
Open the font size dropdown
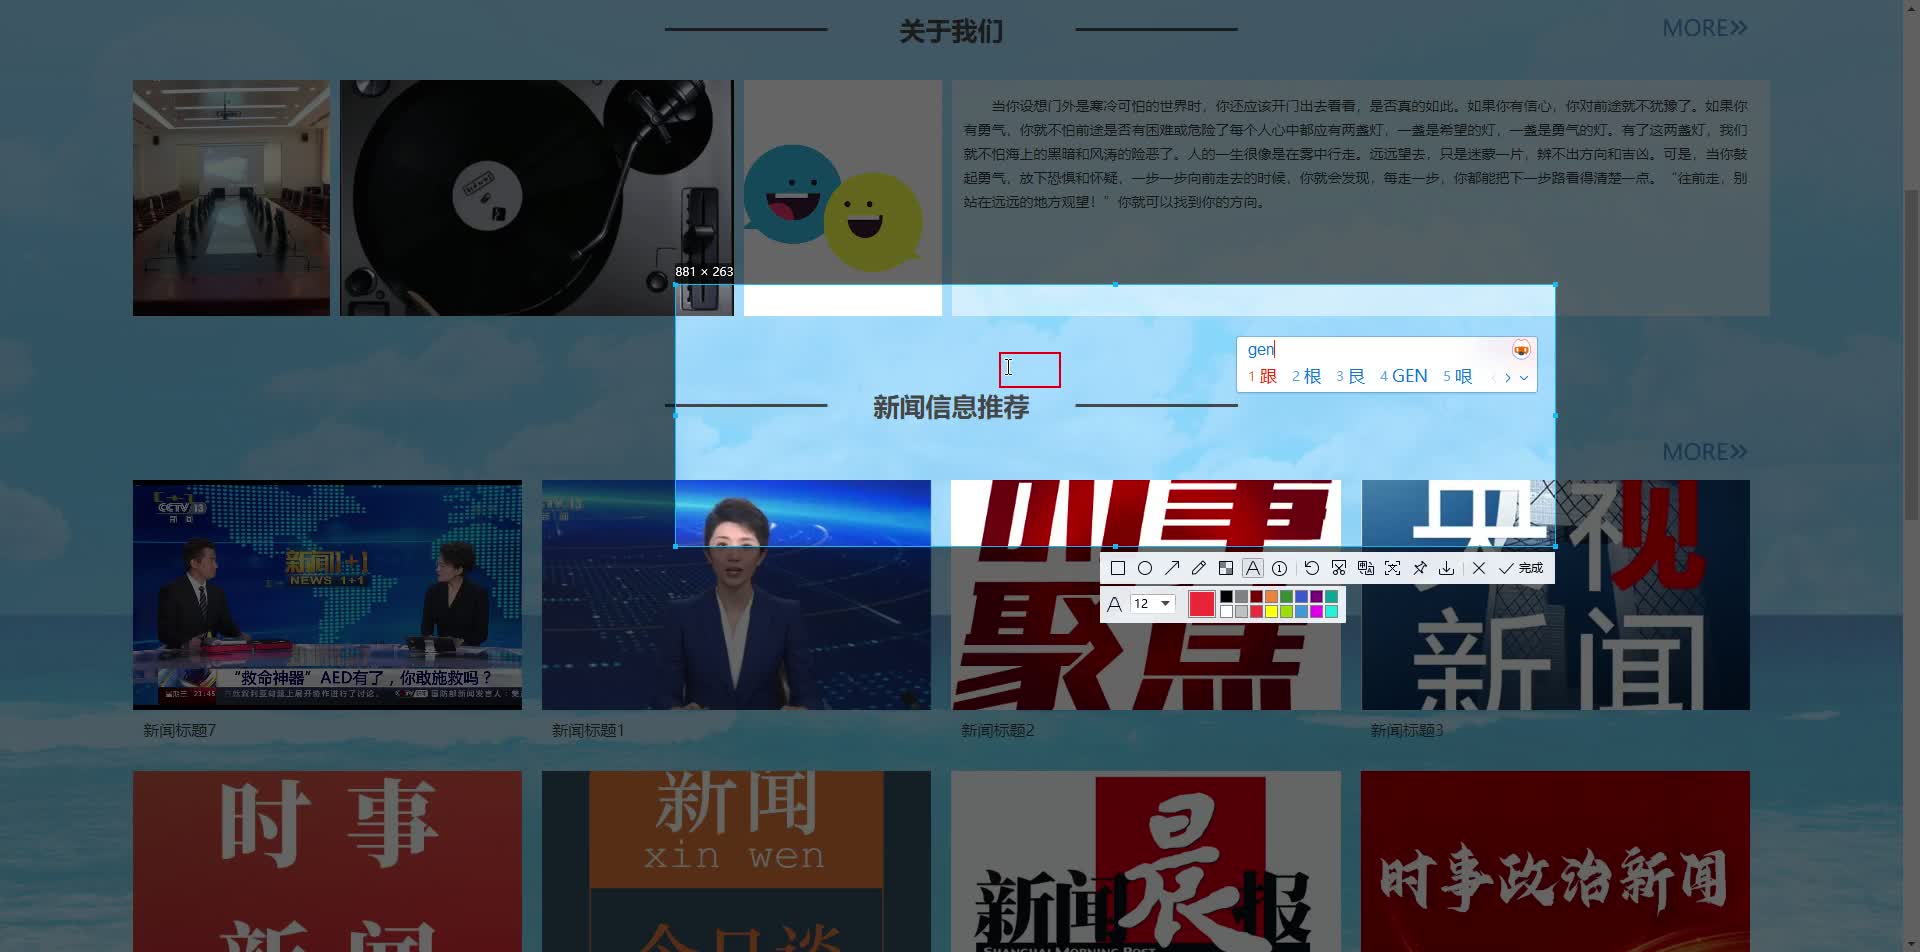[x=1164, y=603]
